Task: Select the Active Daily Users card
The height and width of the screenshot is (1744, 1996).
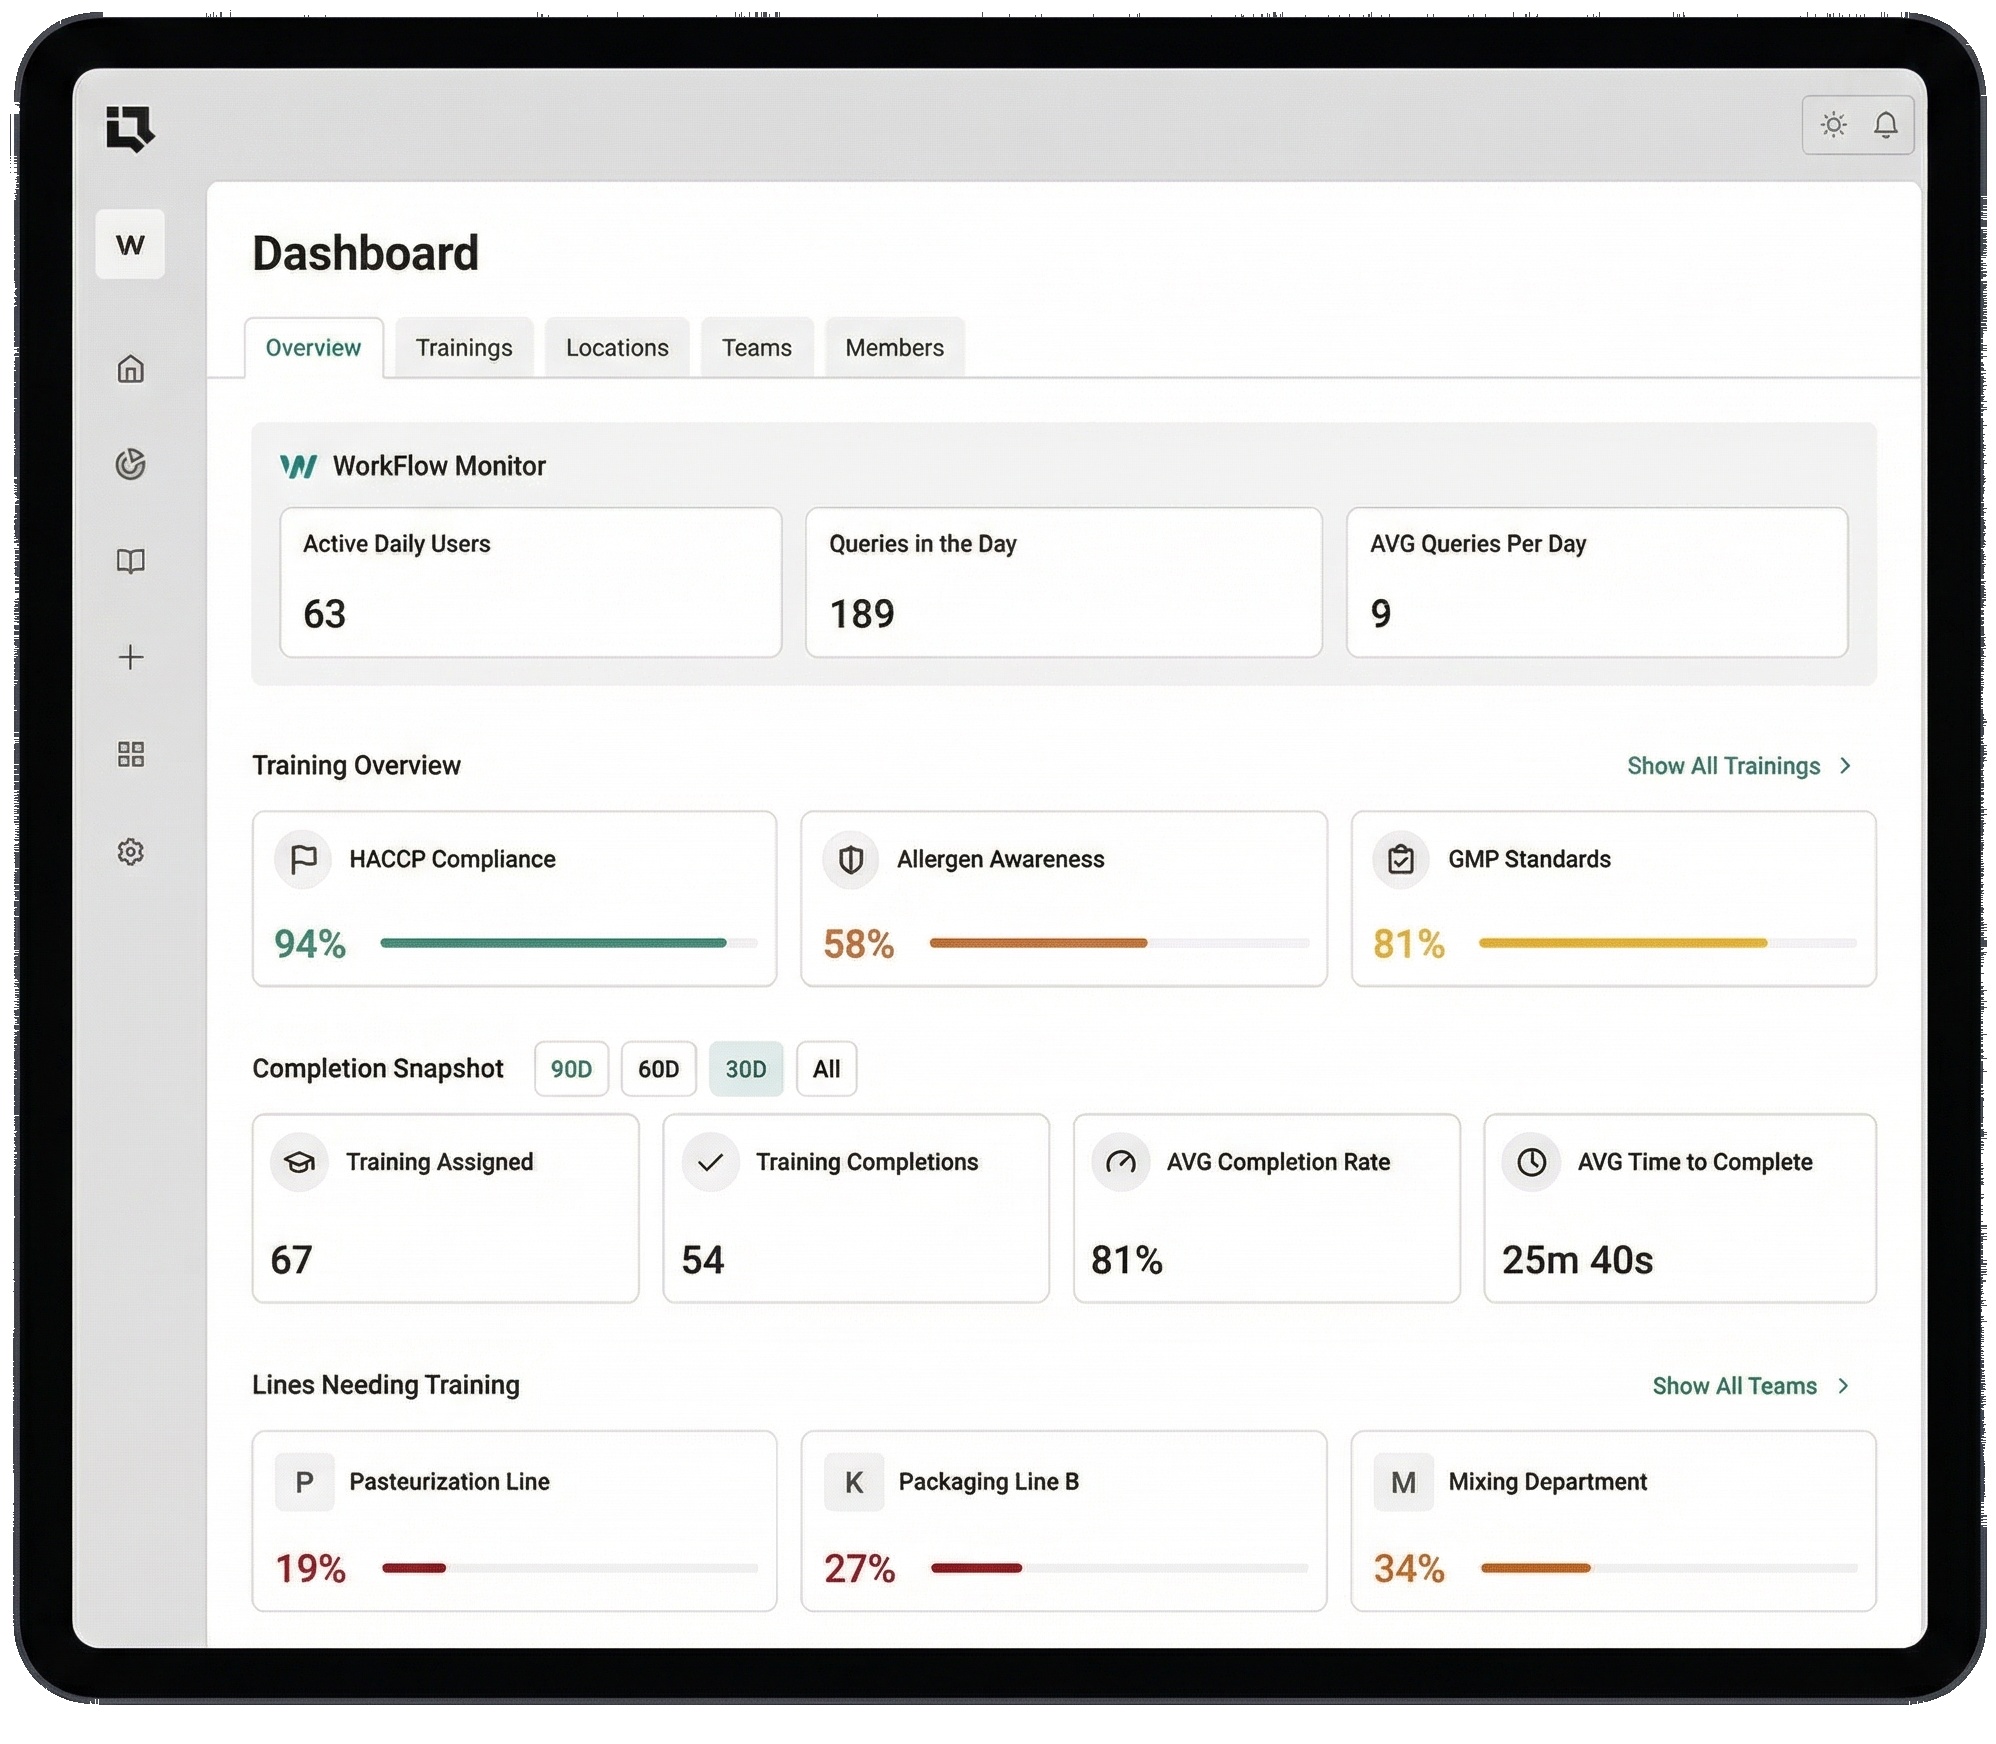Action: (x=530, y=583)
